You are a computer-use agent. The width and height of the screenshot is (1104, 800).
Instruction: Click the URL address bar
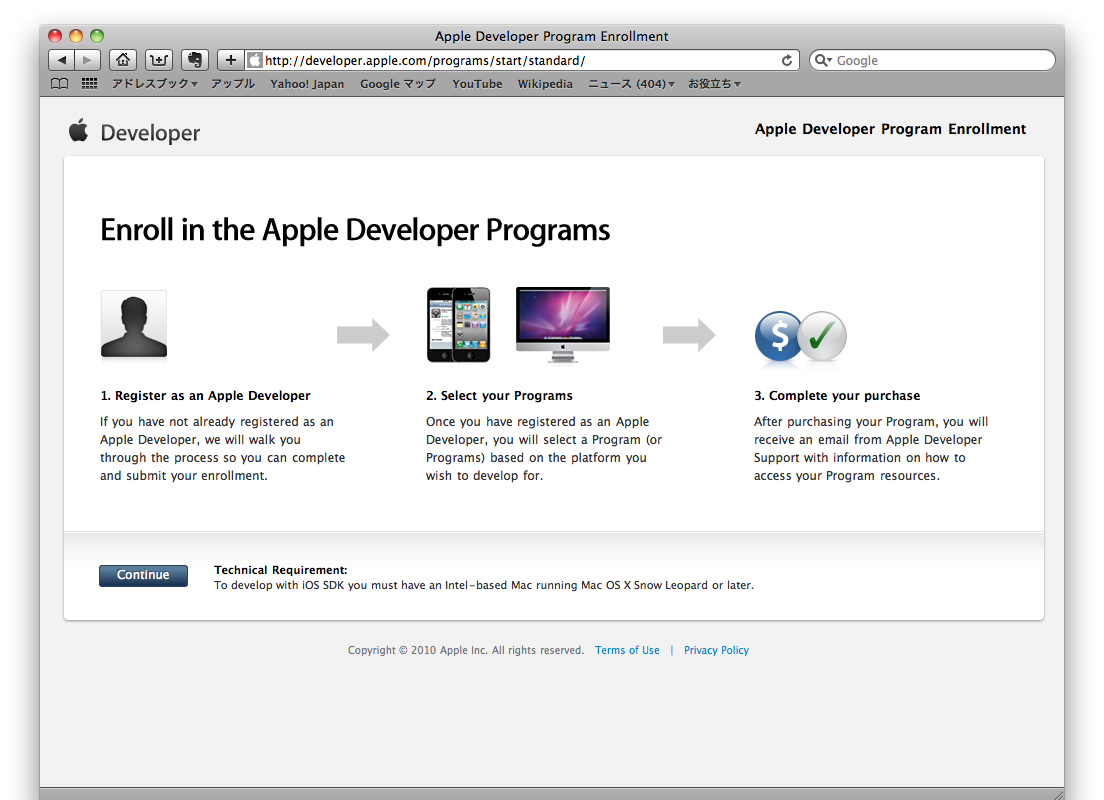pyautogui.click(x=520, y=60)
